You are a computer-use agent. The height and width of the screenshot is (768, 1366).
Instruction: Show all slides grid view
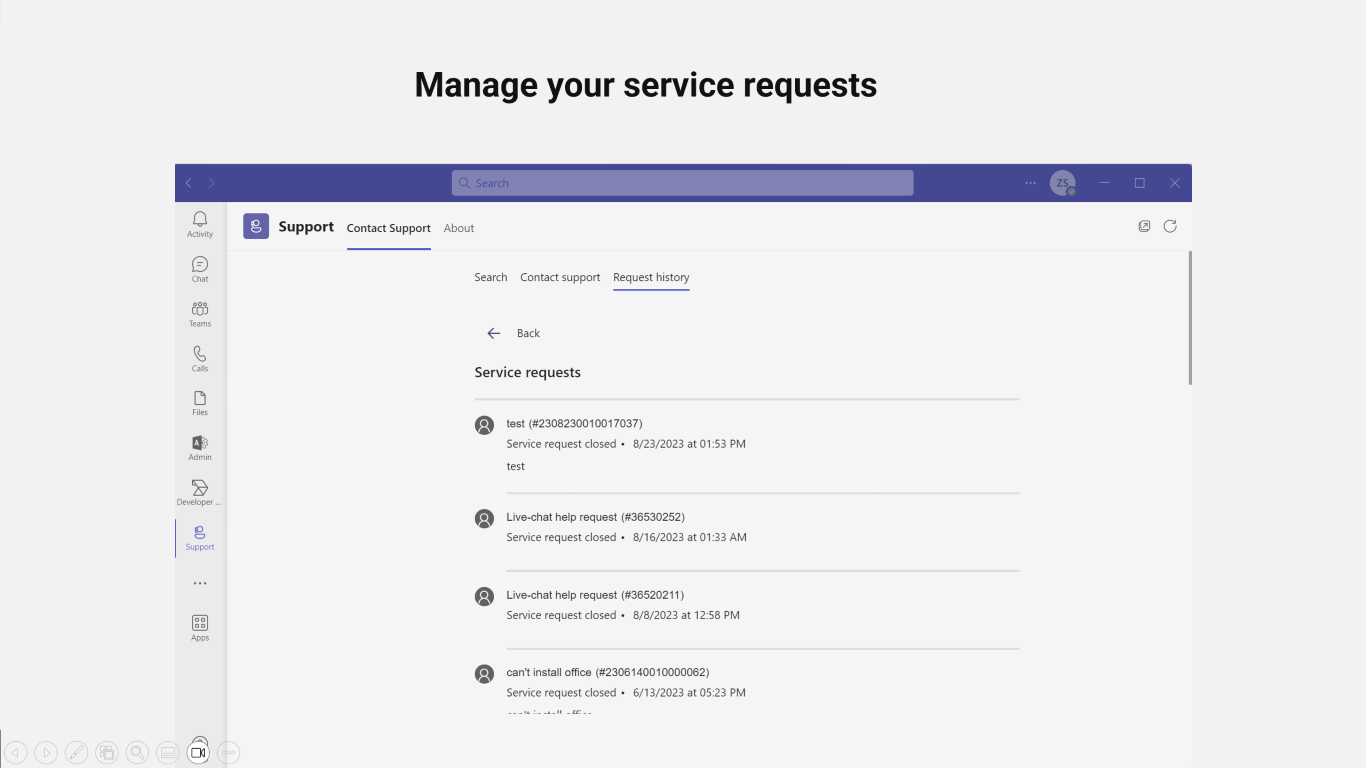click(107, 752)
